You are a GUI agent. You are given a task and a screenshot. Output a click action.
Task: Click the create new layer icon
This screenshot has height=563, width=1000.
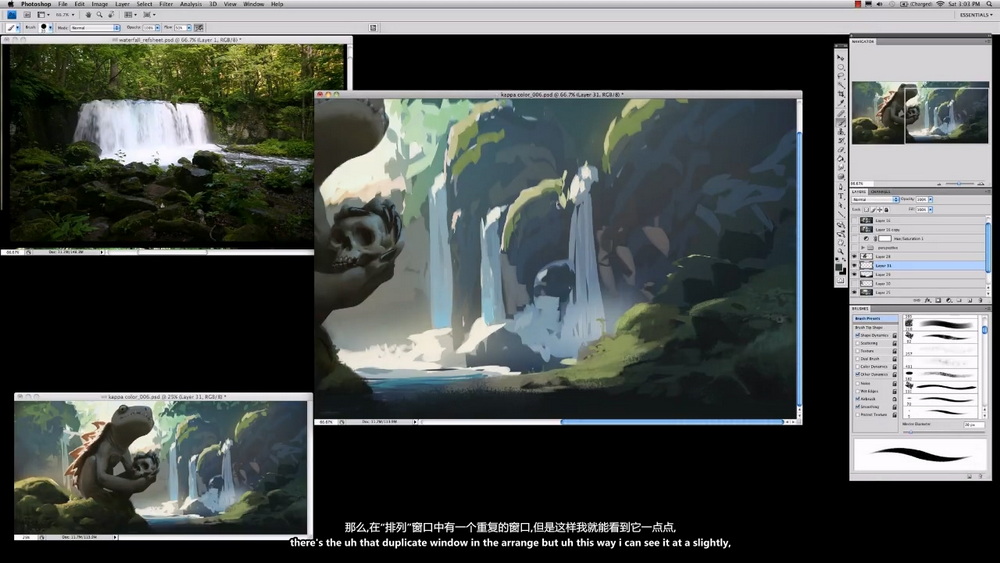pyautogui.click(x=969, y=300)
